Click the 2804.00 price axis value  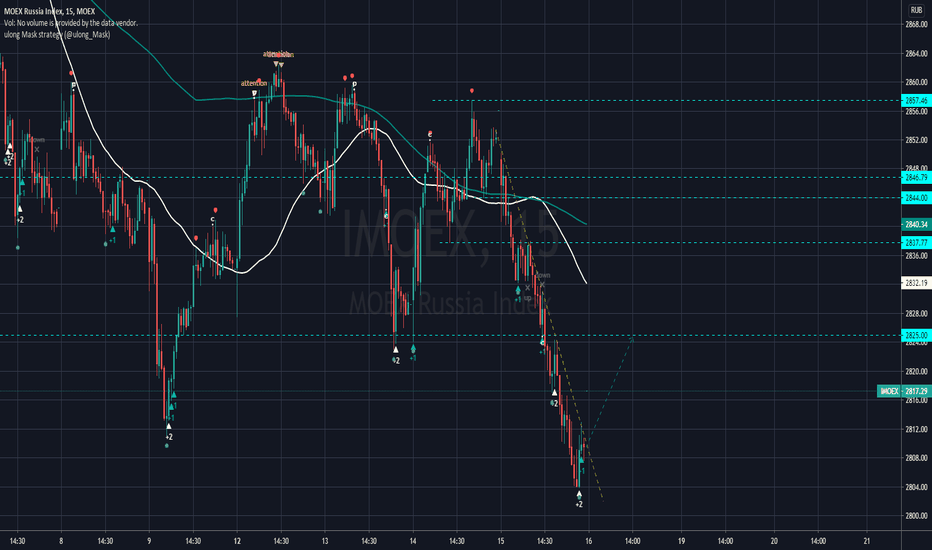(916, 487)
